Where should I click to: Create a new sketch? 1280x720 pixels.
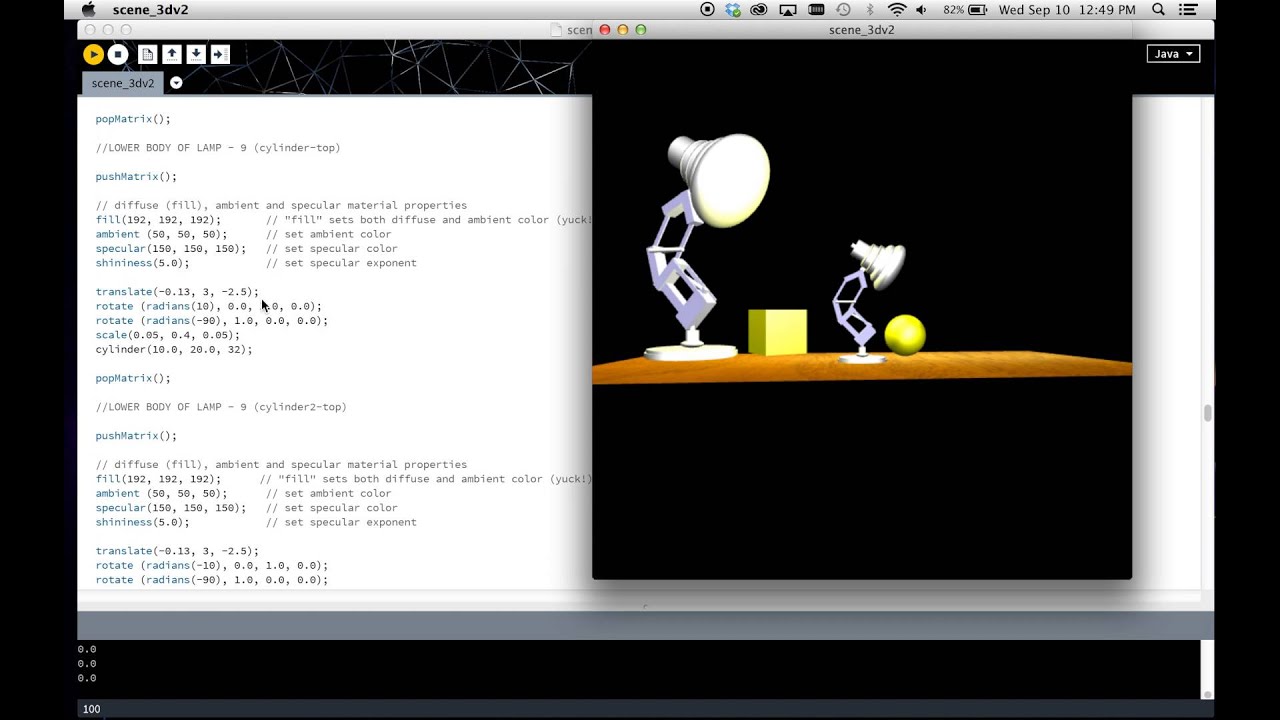[148, 54]
